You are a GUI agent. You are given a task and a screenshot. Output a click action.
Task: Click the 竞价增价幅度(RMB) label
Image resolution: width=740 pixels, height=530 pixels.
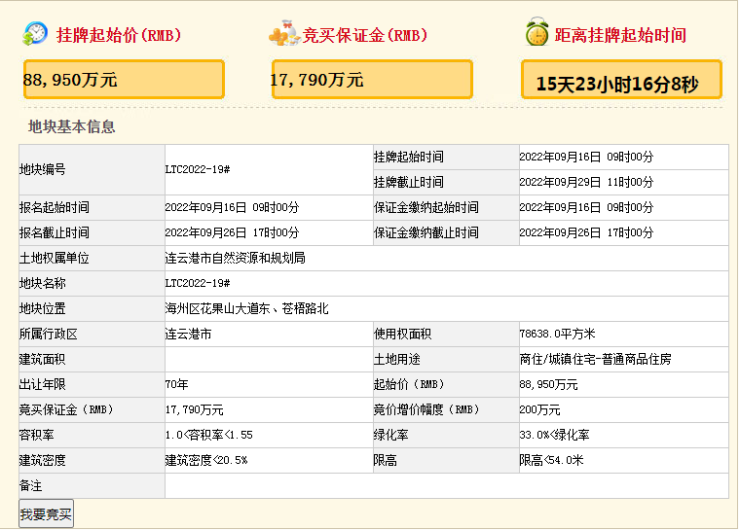[x=426, y=410]
